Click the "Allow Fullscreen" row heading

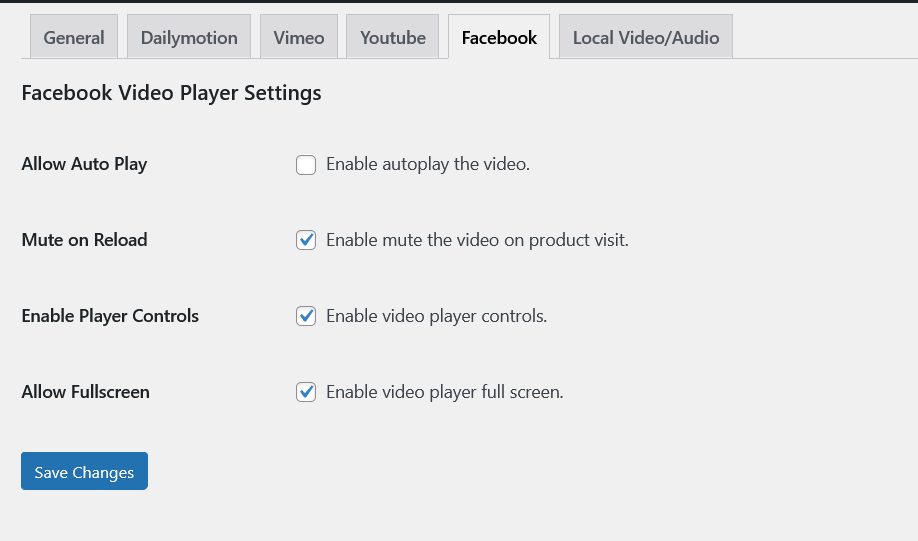tap(85, 392)
